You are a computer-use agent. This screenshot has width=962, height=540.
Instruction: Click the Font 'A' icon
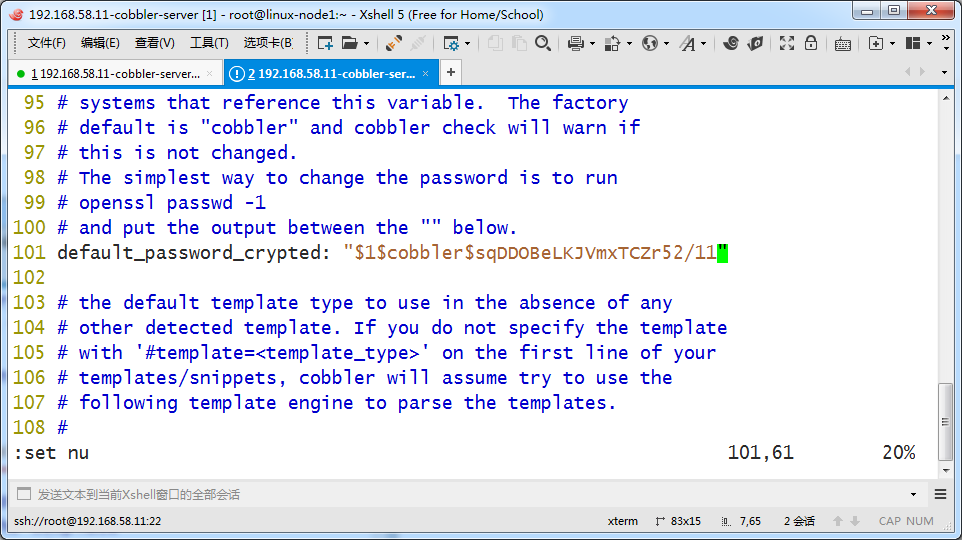(688, 43)
